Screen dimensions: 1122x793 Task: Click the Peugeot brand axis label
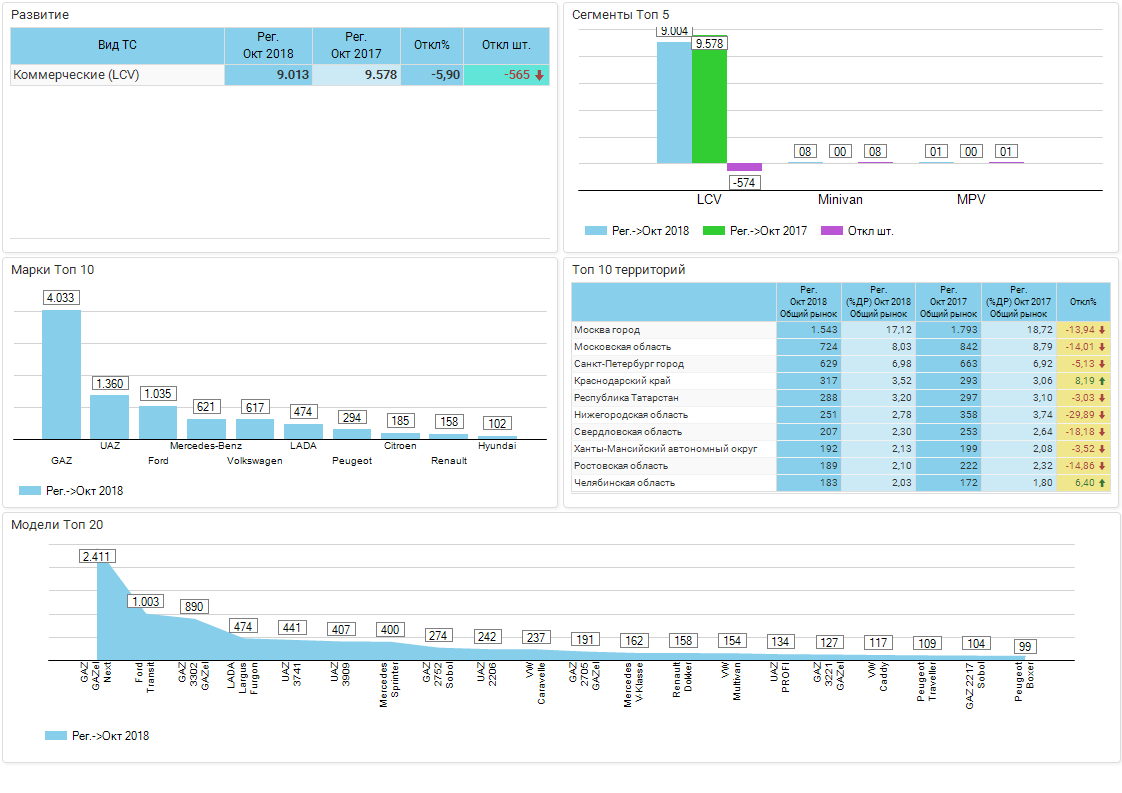click(x=352, y=461)
